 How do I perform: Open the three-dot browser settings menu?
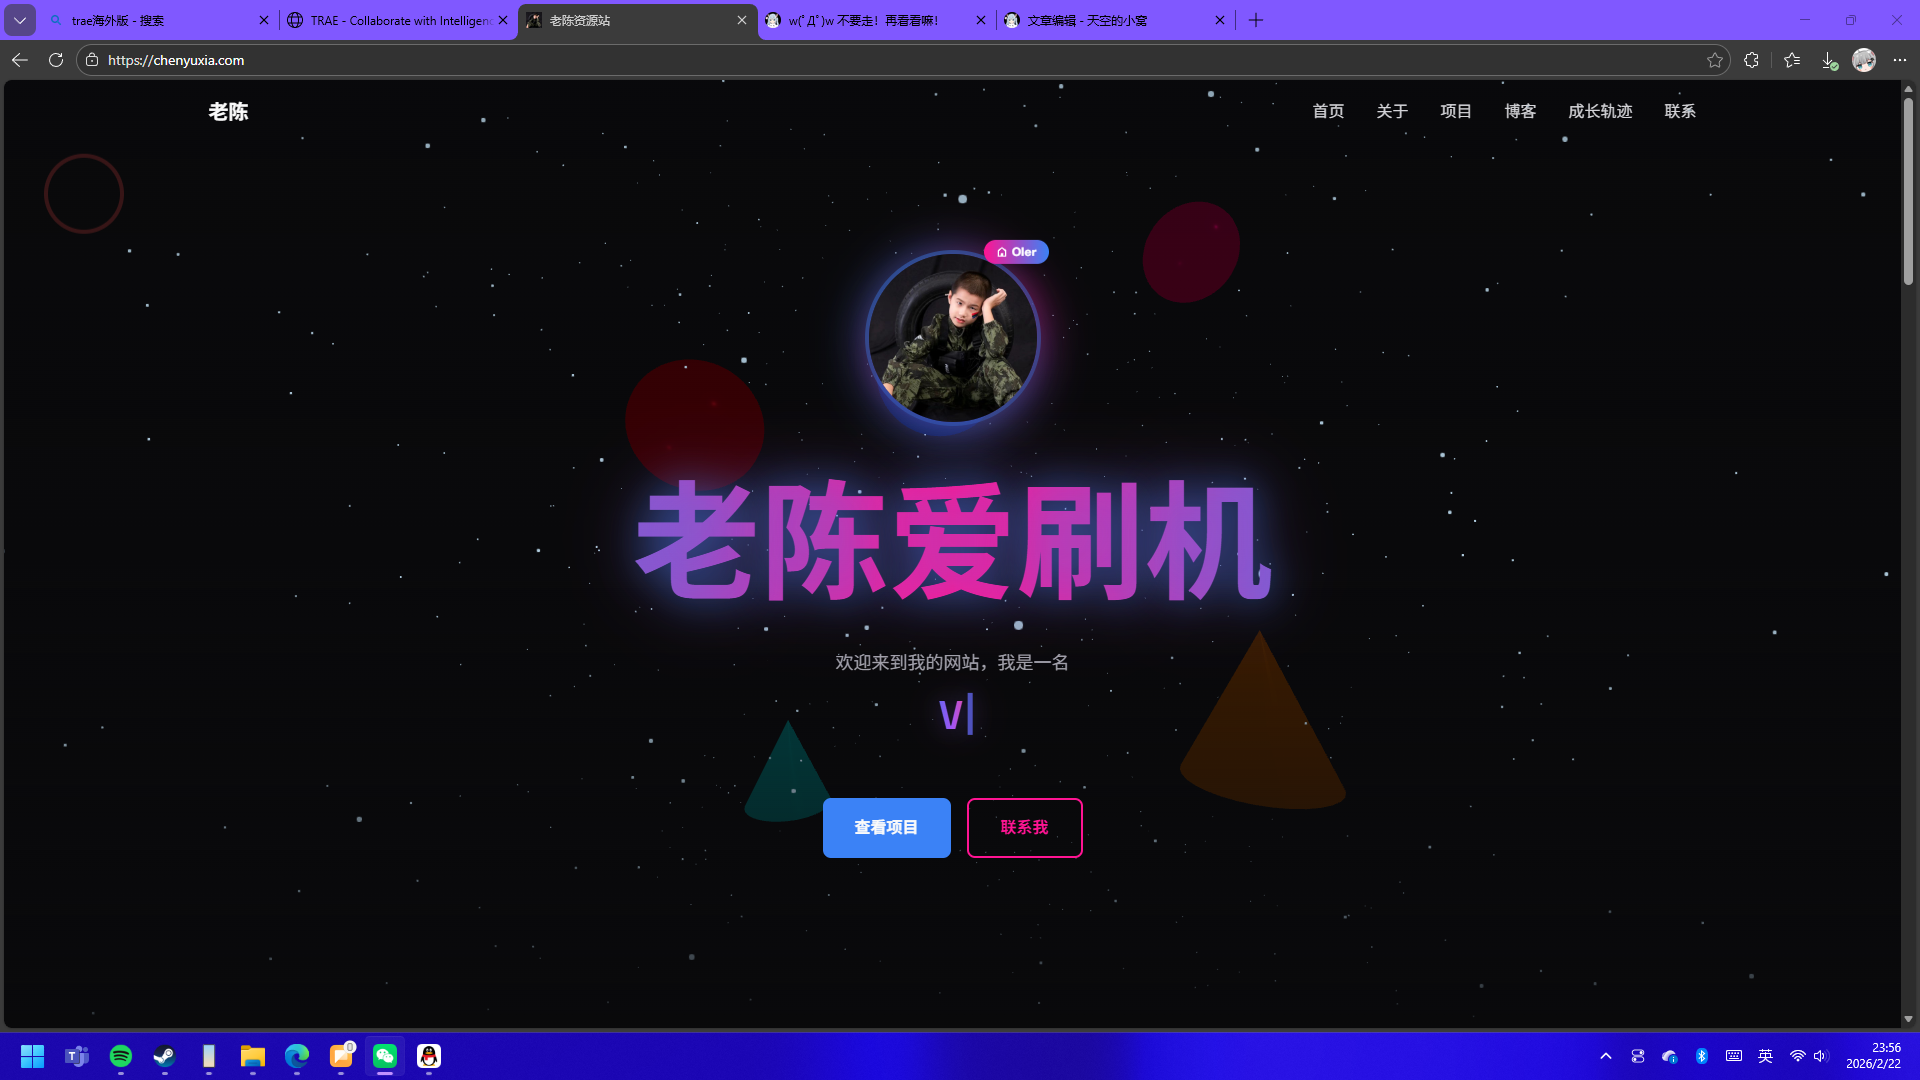[x=1900, y=60]
